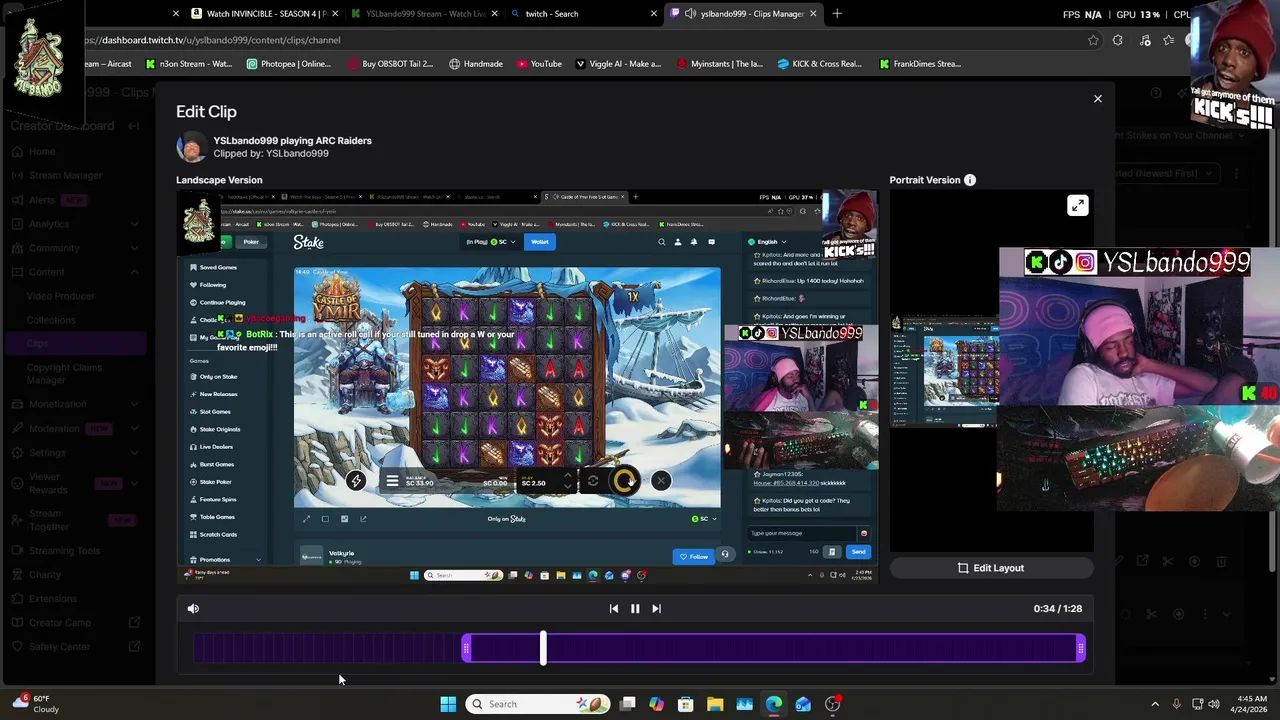The width and height of the screenshot is (1280, 720).
Task: Open browser extensions puzzle icon
Action: pos(1117,40)
